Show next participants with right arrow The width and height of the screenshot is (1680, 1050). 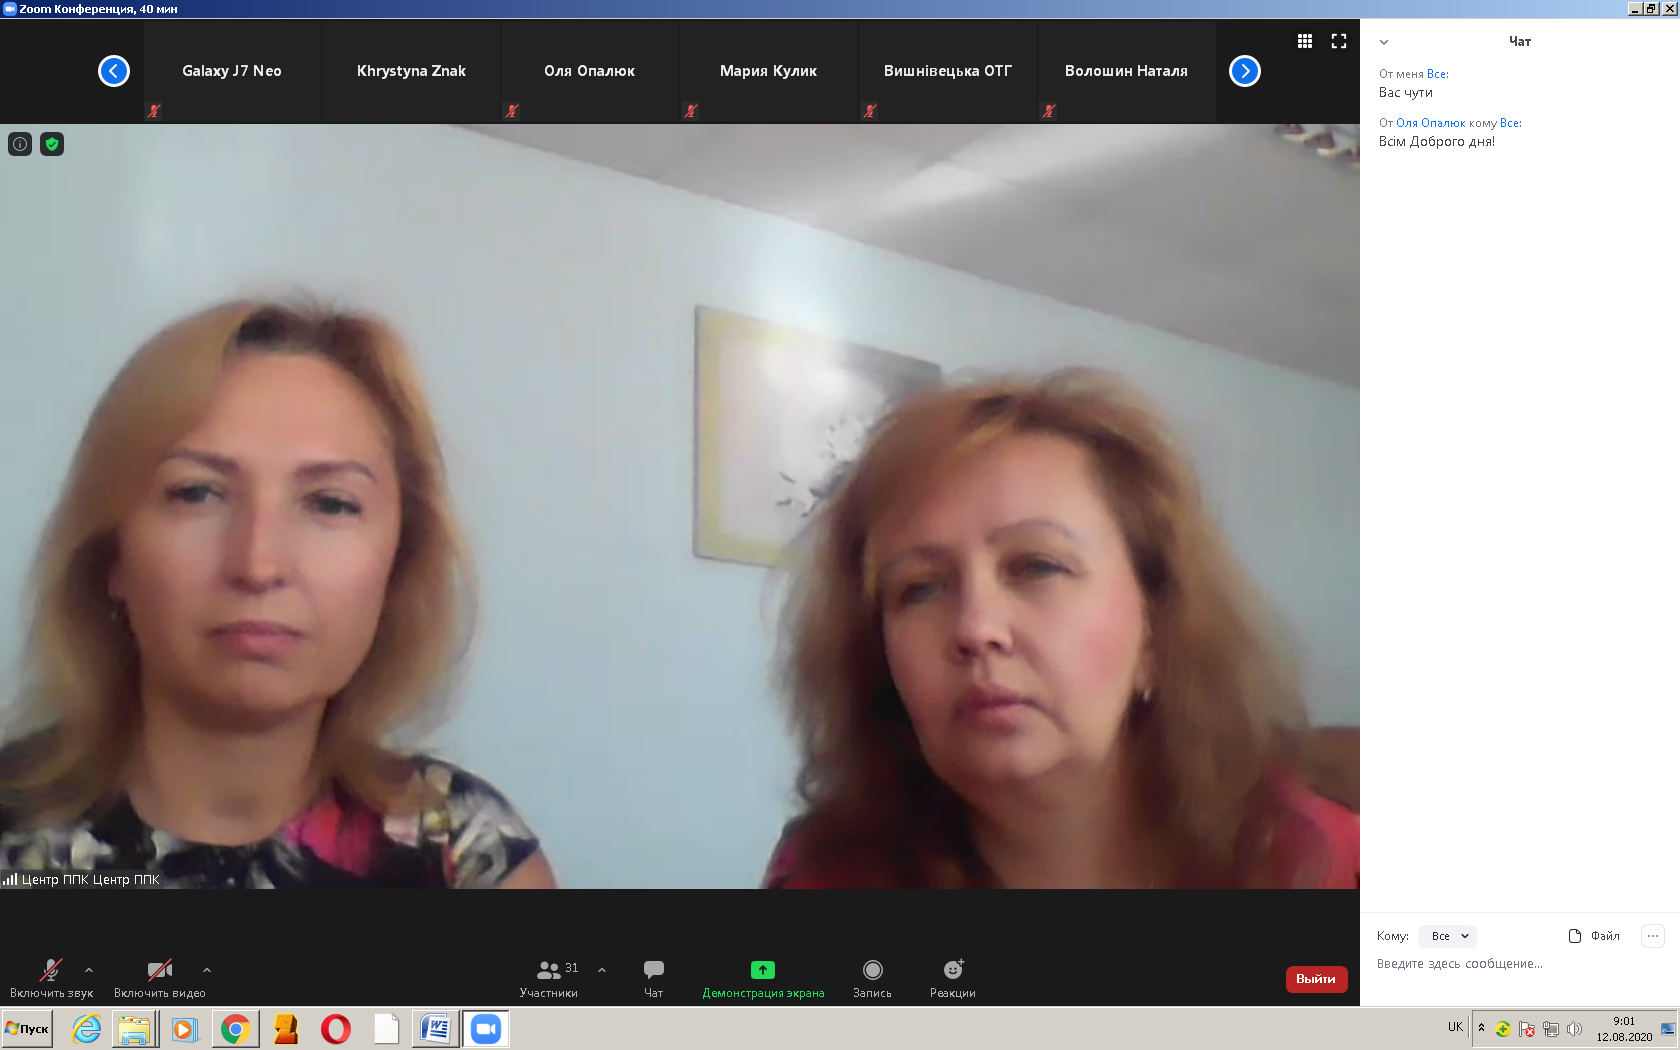1245,71
